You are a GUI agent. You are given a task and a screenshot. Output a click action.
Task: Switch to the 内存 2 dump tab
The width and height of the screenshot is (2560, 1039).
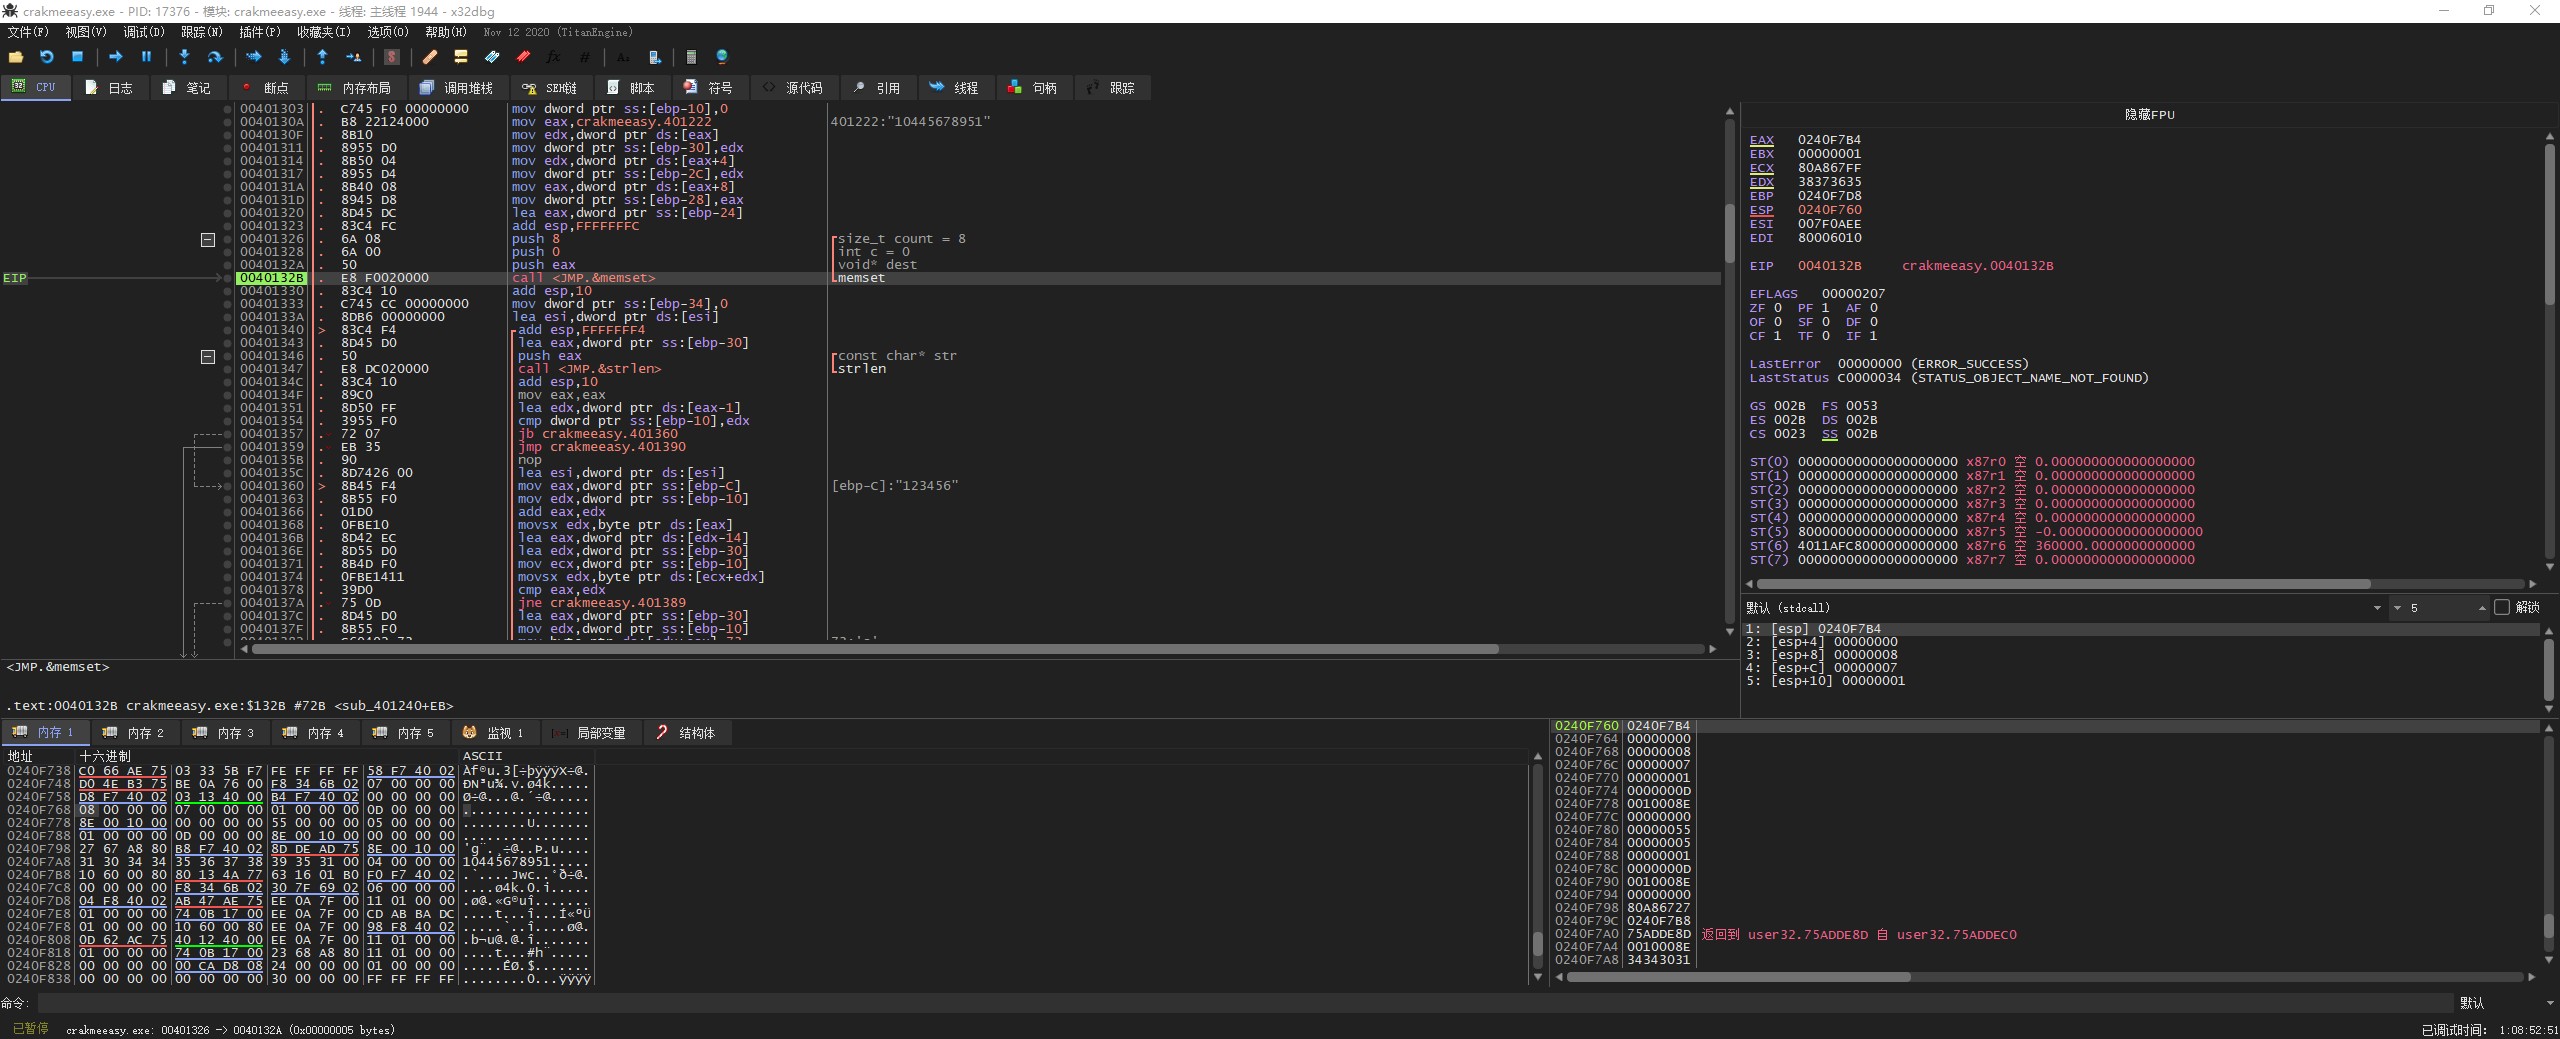tap(134, 733)
